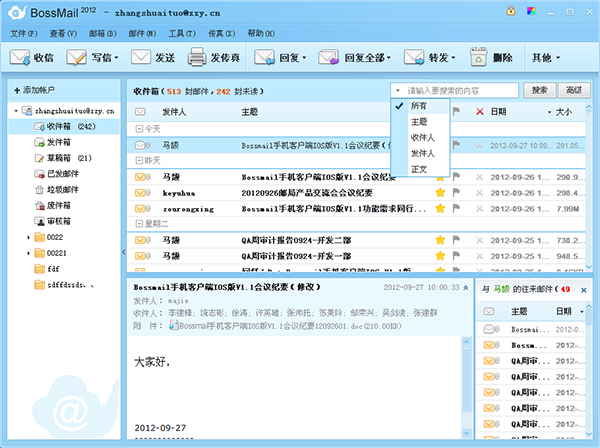The height and width of the screenshot is (448, 600).
Task: Toggle flag on today's 马颇 email
Action: click(456, 145)
